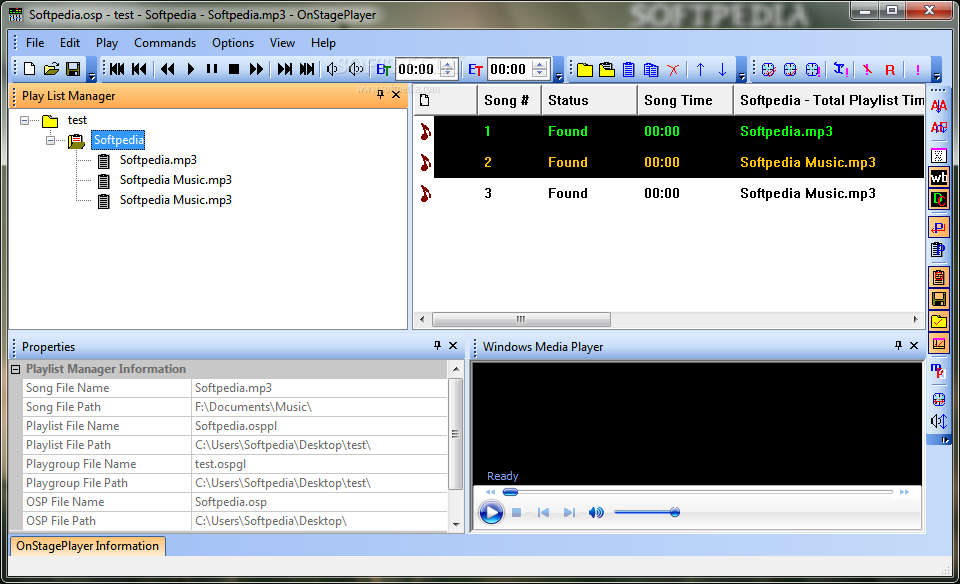Open the Options menu
Image resolution: width=960 pixels, height=584 pixels.
pyautogui.click(x=233, y=43)
